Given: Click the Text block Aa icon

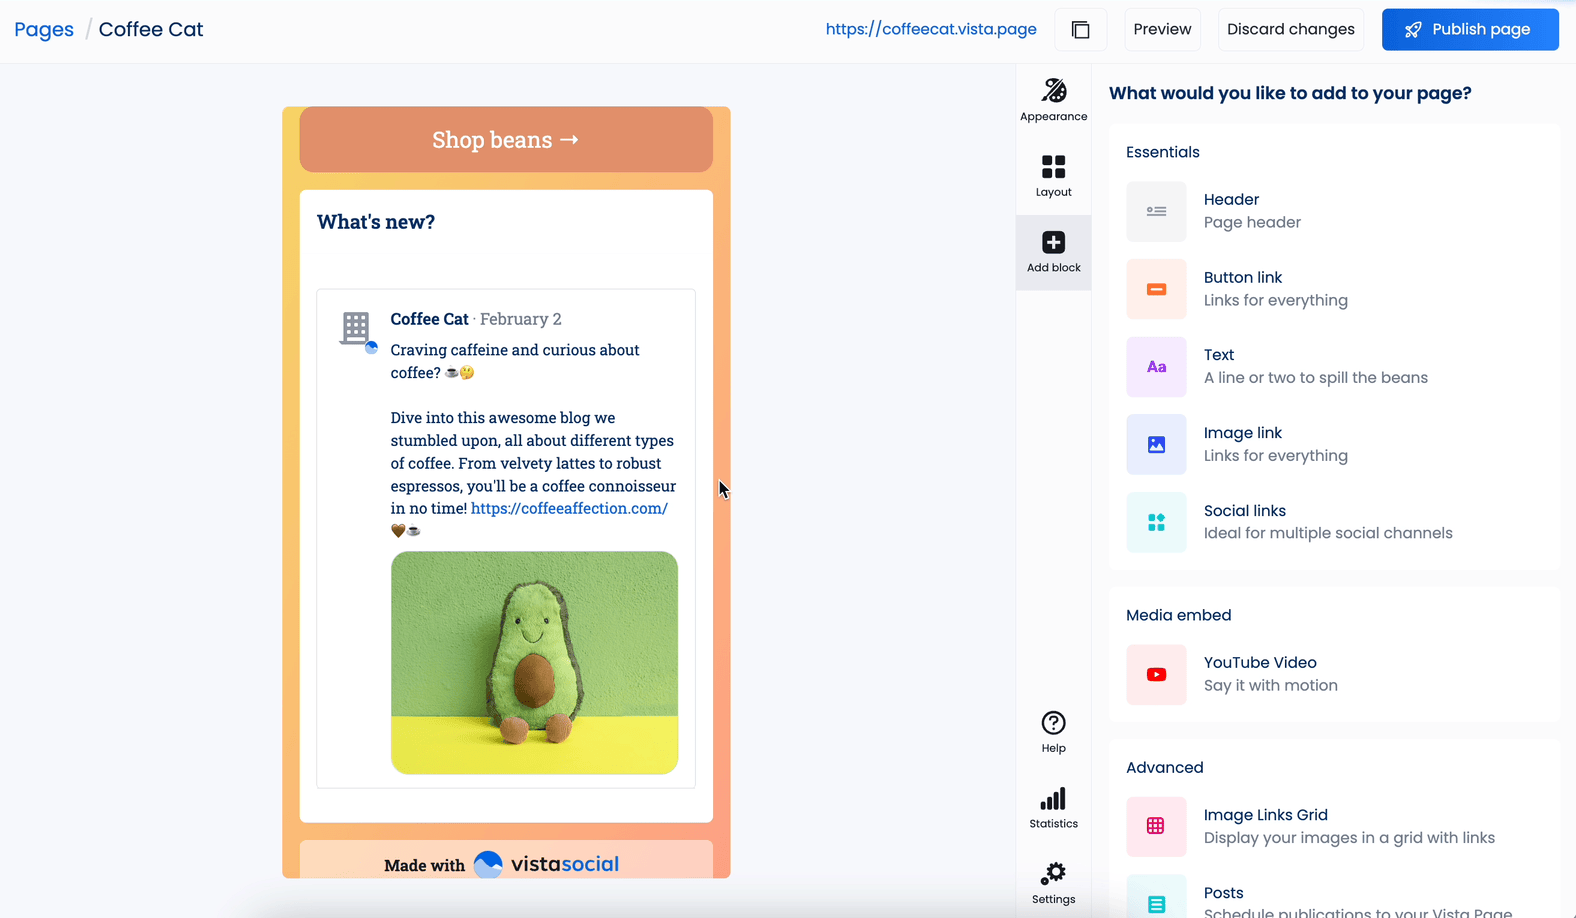Looking at the screenshot, I should (1156, 367).
